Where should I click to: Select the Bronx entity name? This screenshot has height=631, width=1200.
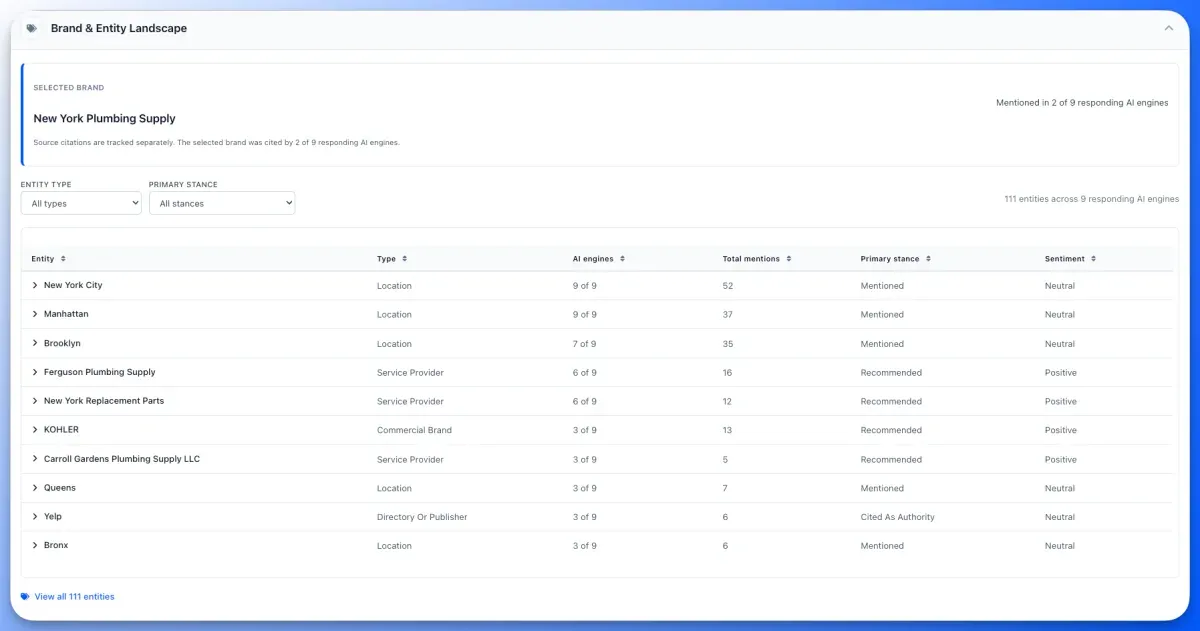coord(56,546)
